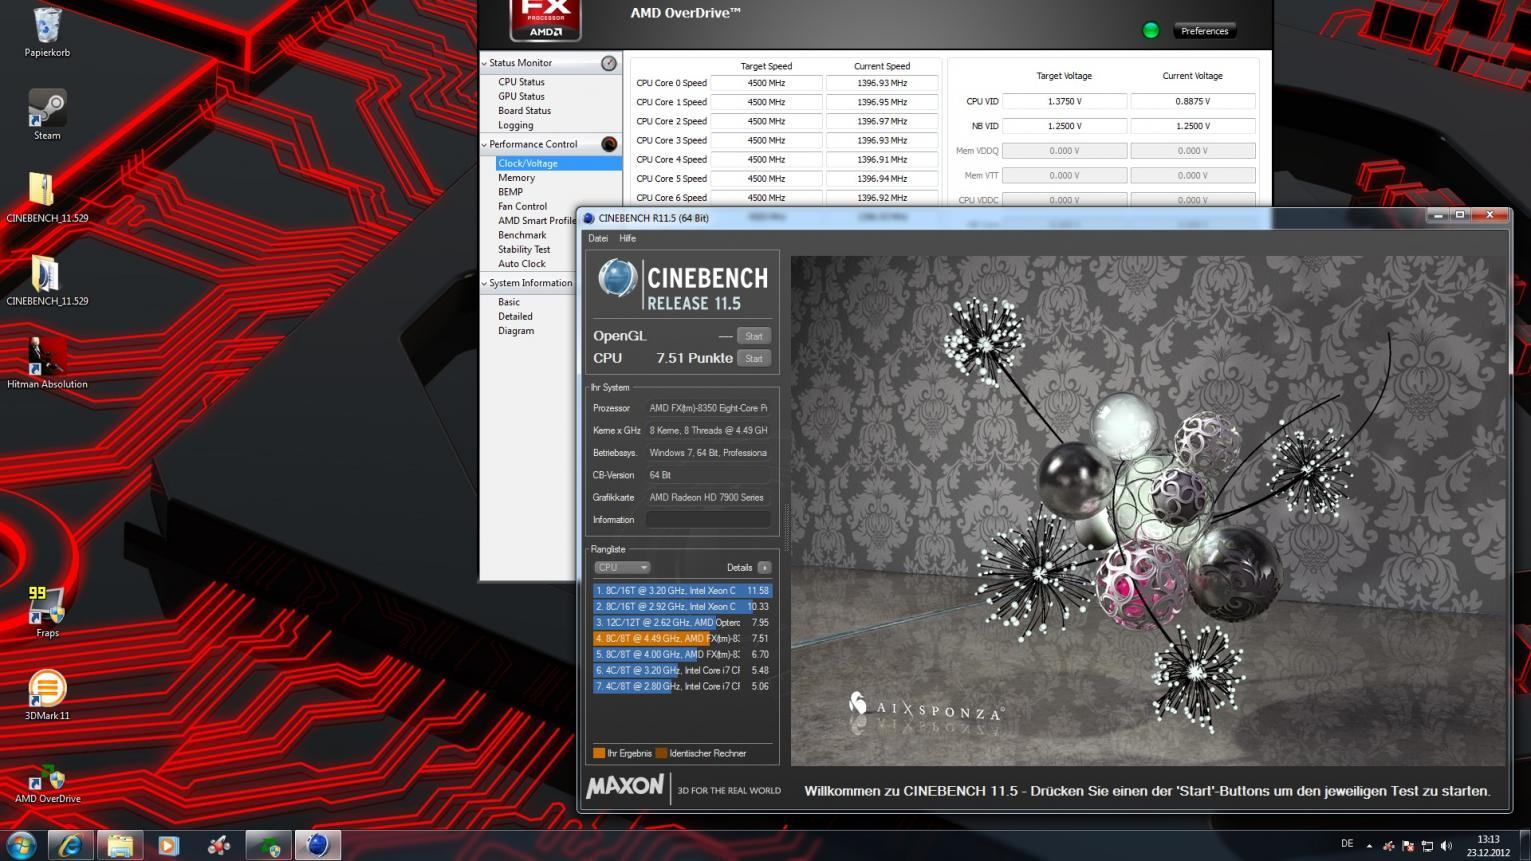Select ranking row 4 at 4.49 GHz
Screen dimensions: 1531x861
(682, 639)
